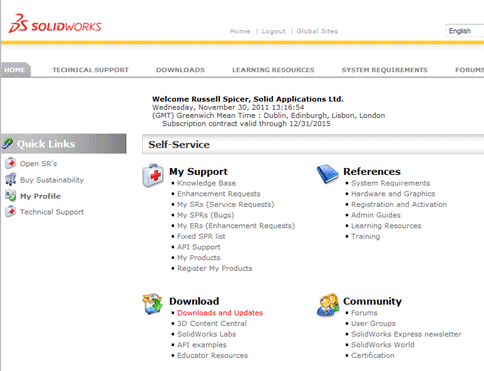The width and height of the screenshot is (484, 371).
Task: Open the Forums tab
Action: point(469,70)
